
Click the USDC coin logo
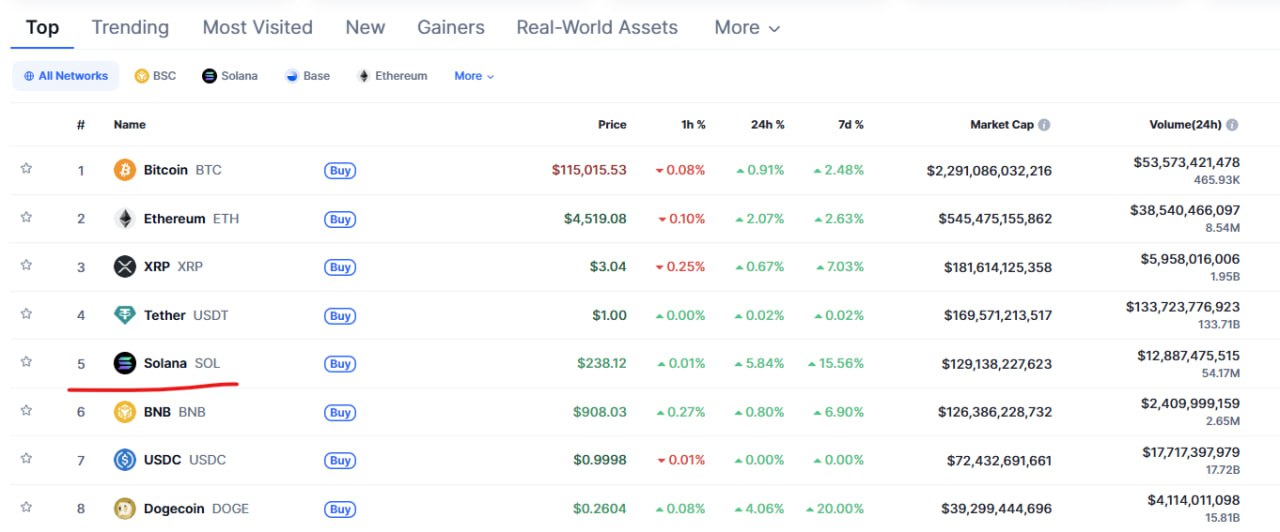[x=125, y=460]
